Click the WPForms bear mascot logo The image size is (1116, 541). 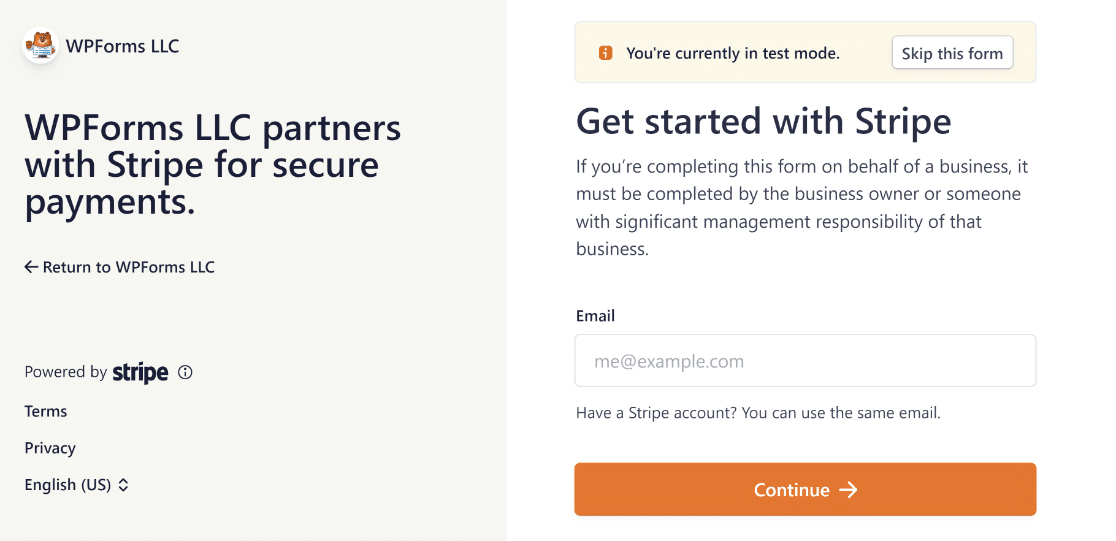pos(41,46)
